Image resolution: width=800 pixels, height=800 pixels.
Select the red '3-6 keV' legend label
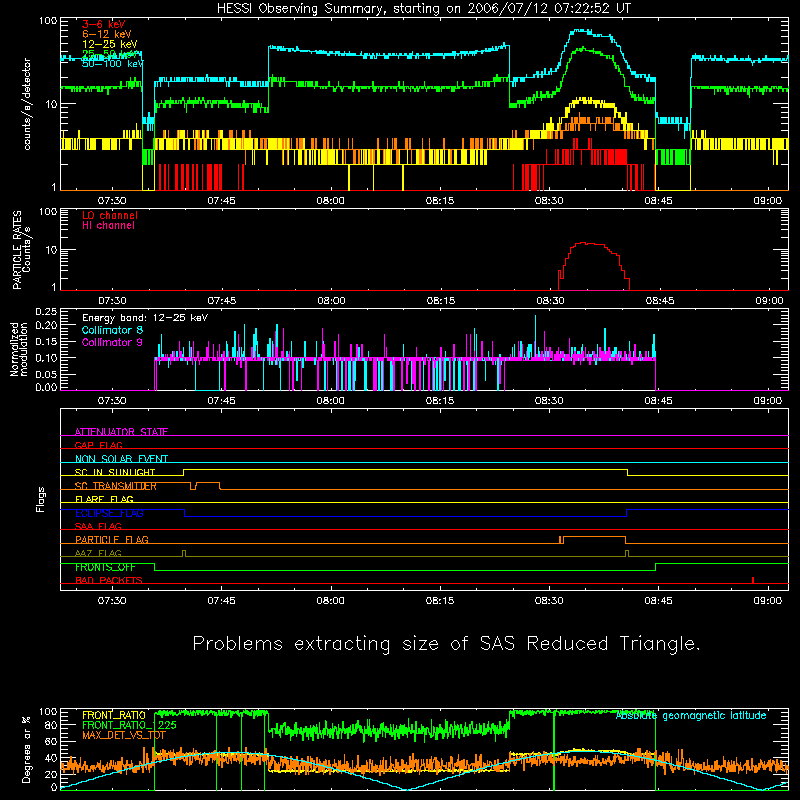point(104,24)
